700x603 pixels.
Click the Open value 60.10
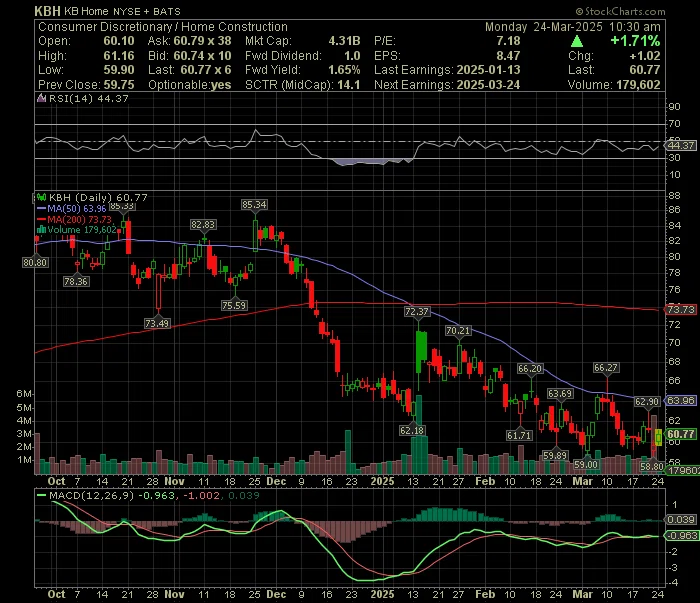click(x=119, y=41)
